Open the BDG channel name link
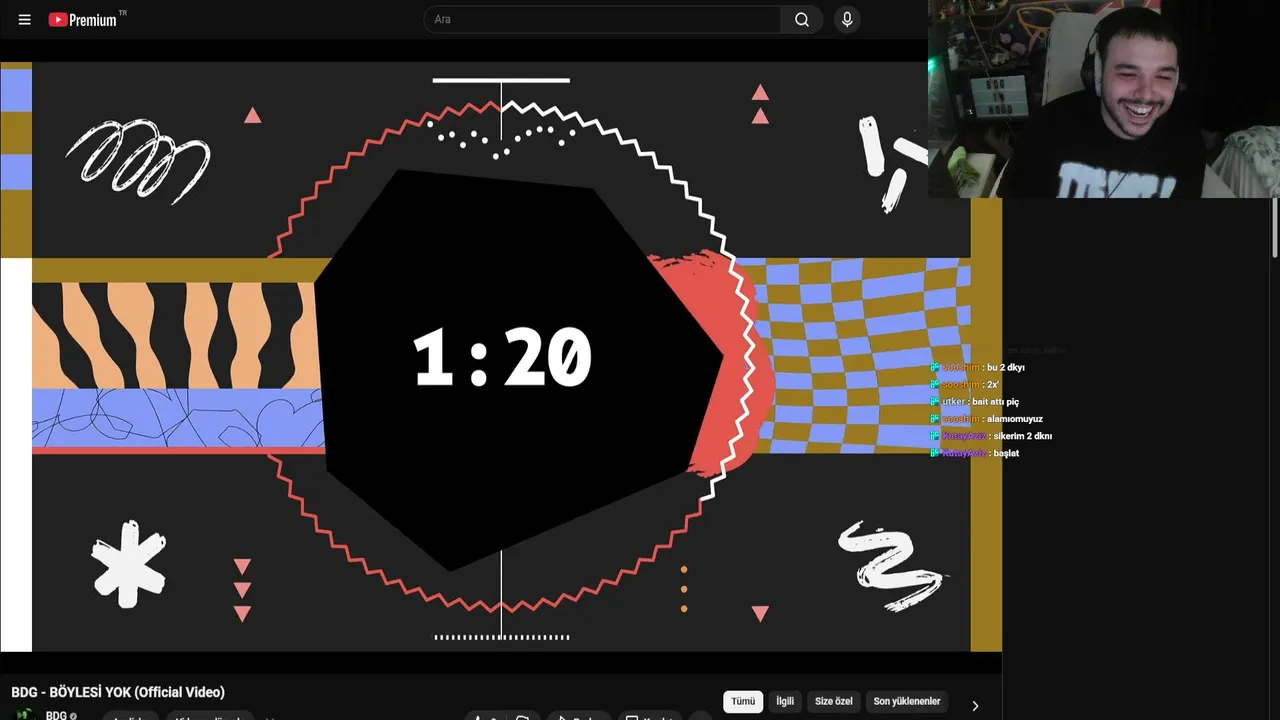The height and width of the screenshot is (720, 1280). (56, 715)
